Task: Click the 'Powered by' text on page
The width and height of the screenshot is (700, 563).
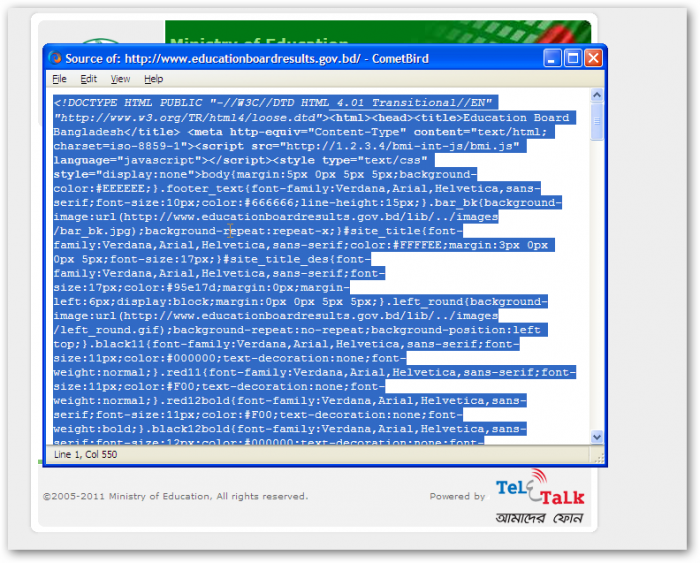Action: point(458,496)
